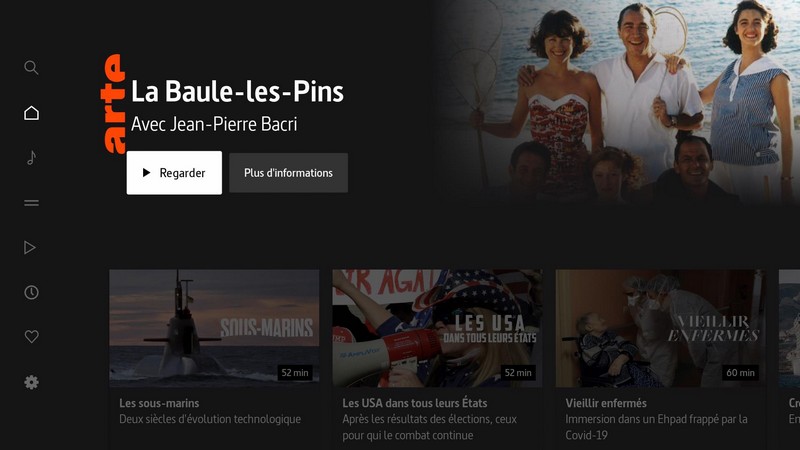Open the music note concert section
This screenshot has width=800, height=450.
[x=31, y=158]
